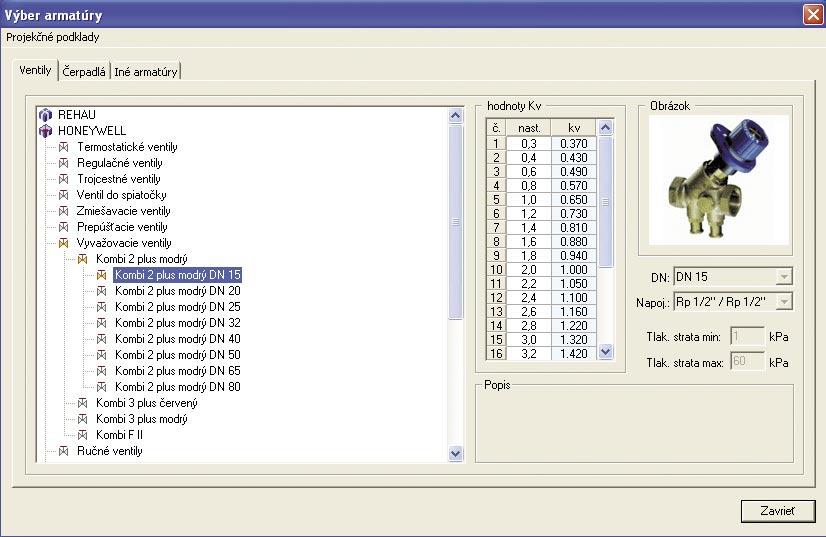826x537 pixels.
Task: Switch to the Ventily tab
Action: [x=35, y=70]
